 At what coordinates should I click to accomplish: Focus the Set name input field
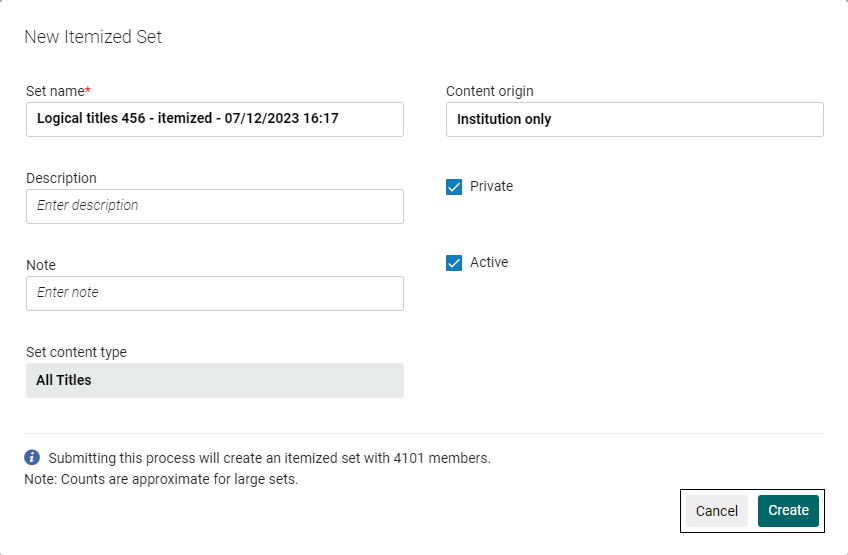coord(214,119)
